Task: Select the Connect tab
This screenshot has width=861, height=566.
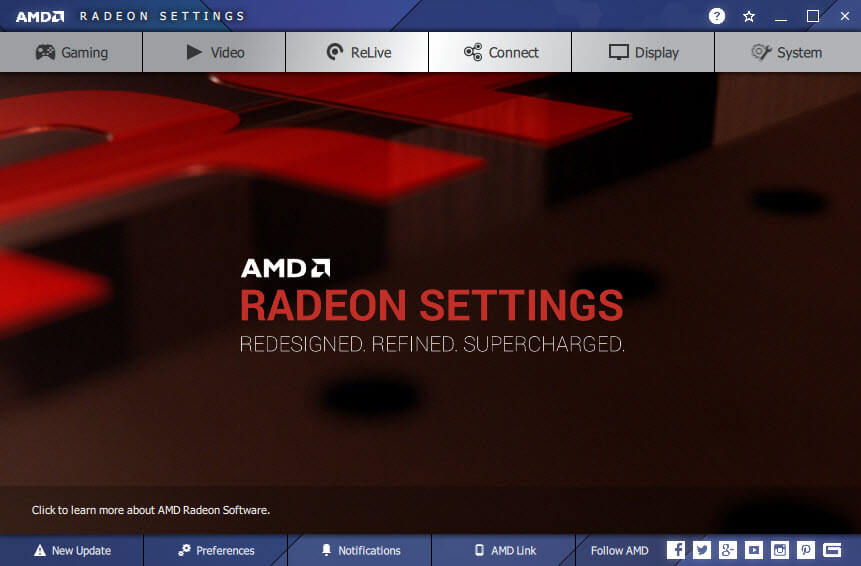Action: coord(500,52)
